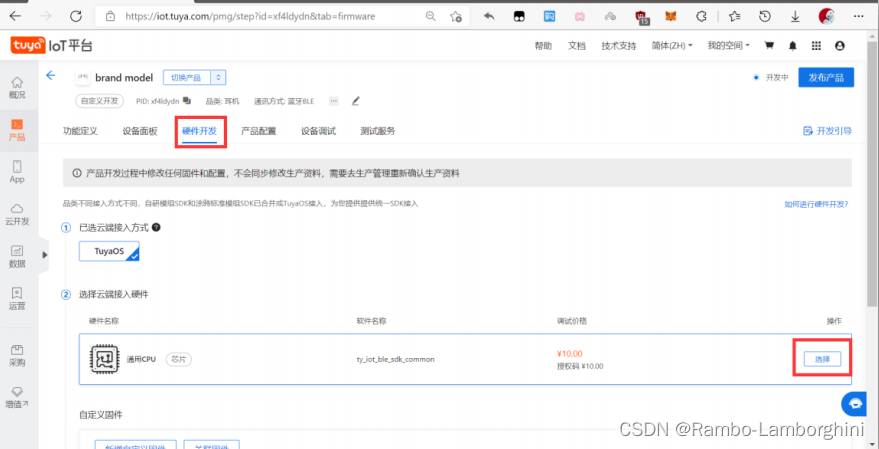This screenshot has width=879, height=449.
Task: Open 云开发 cloud development in the sidebar
Action: click(17, 215)
